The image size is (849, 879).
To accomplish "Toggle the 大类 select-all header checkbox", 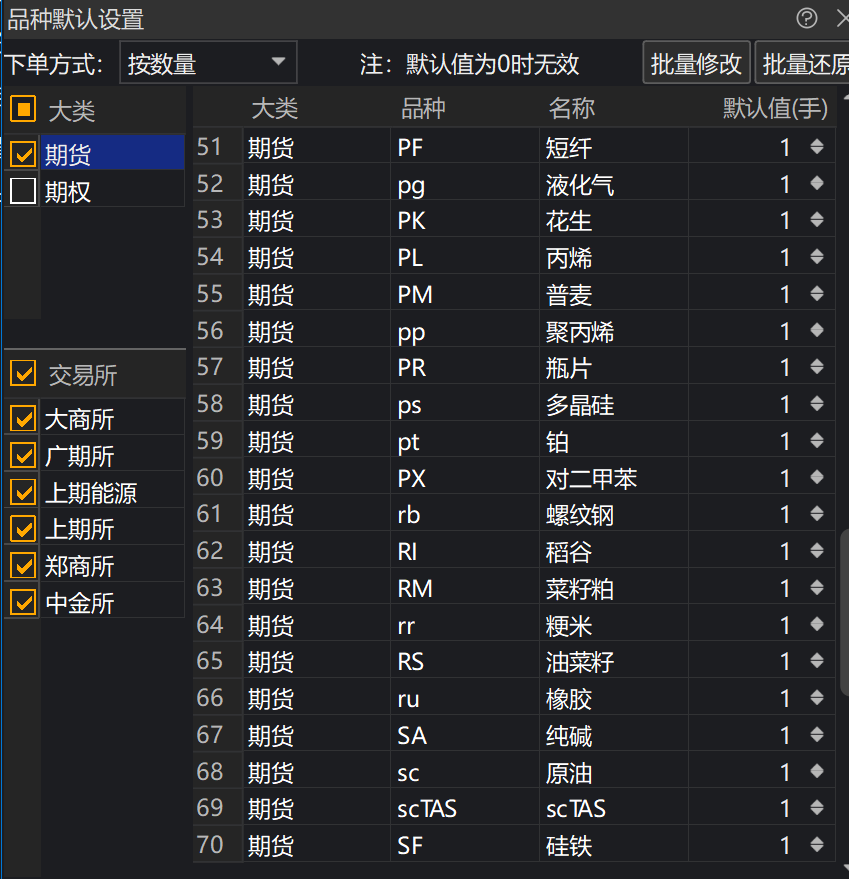I will tap(23, 109).
